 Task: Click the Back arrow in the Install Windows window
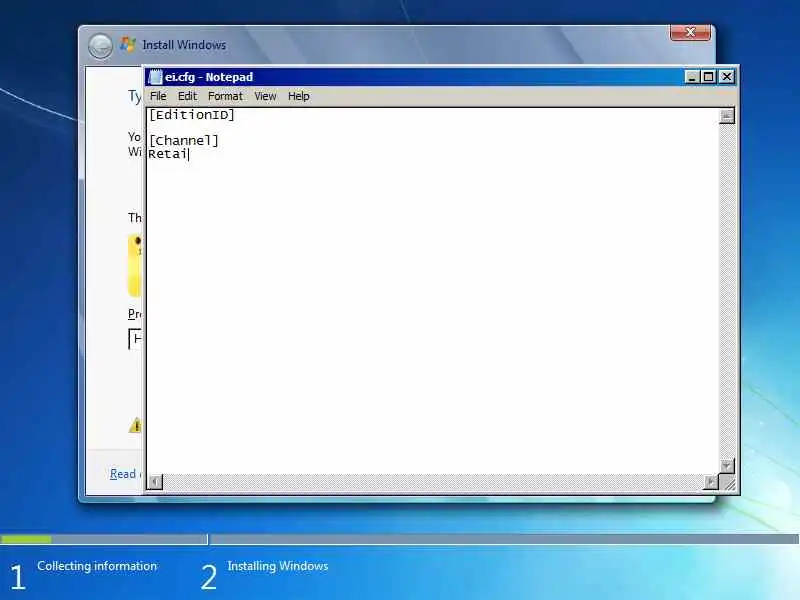point(100,46)
